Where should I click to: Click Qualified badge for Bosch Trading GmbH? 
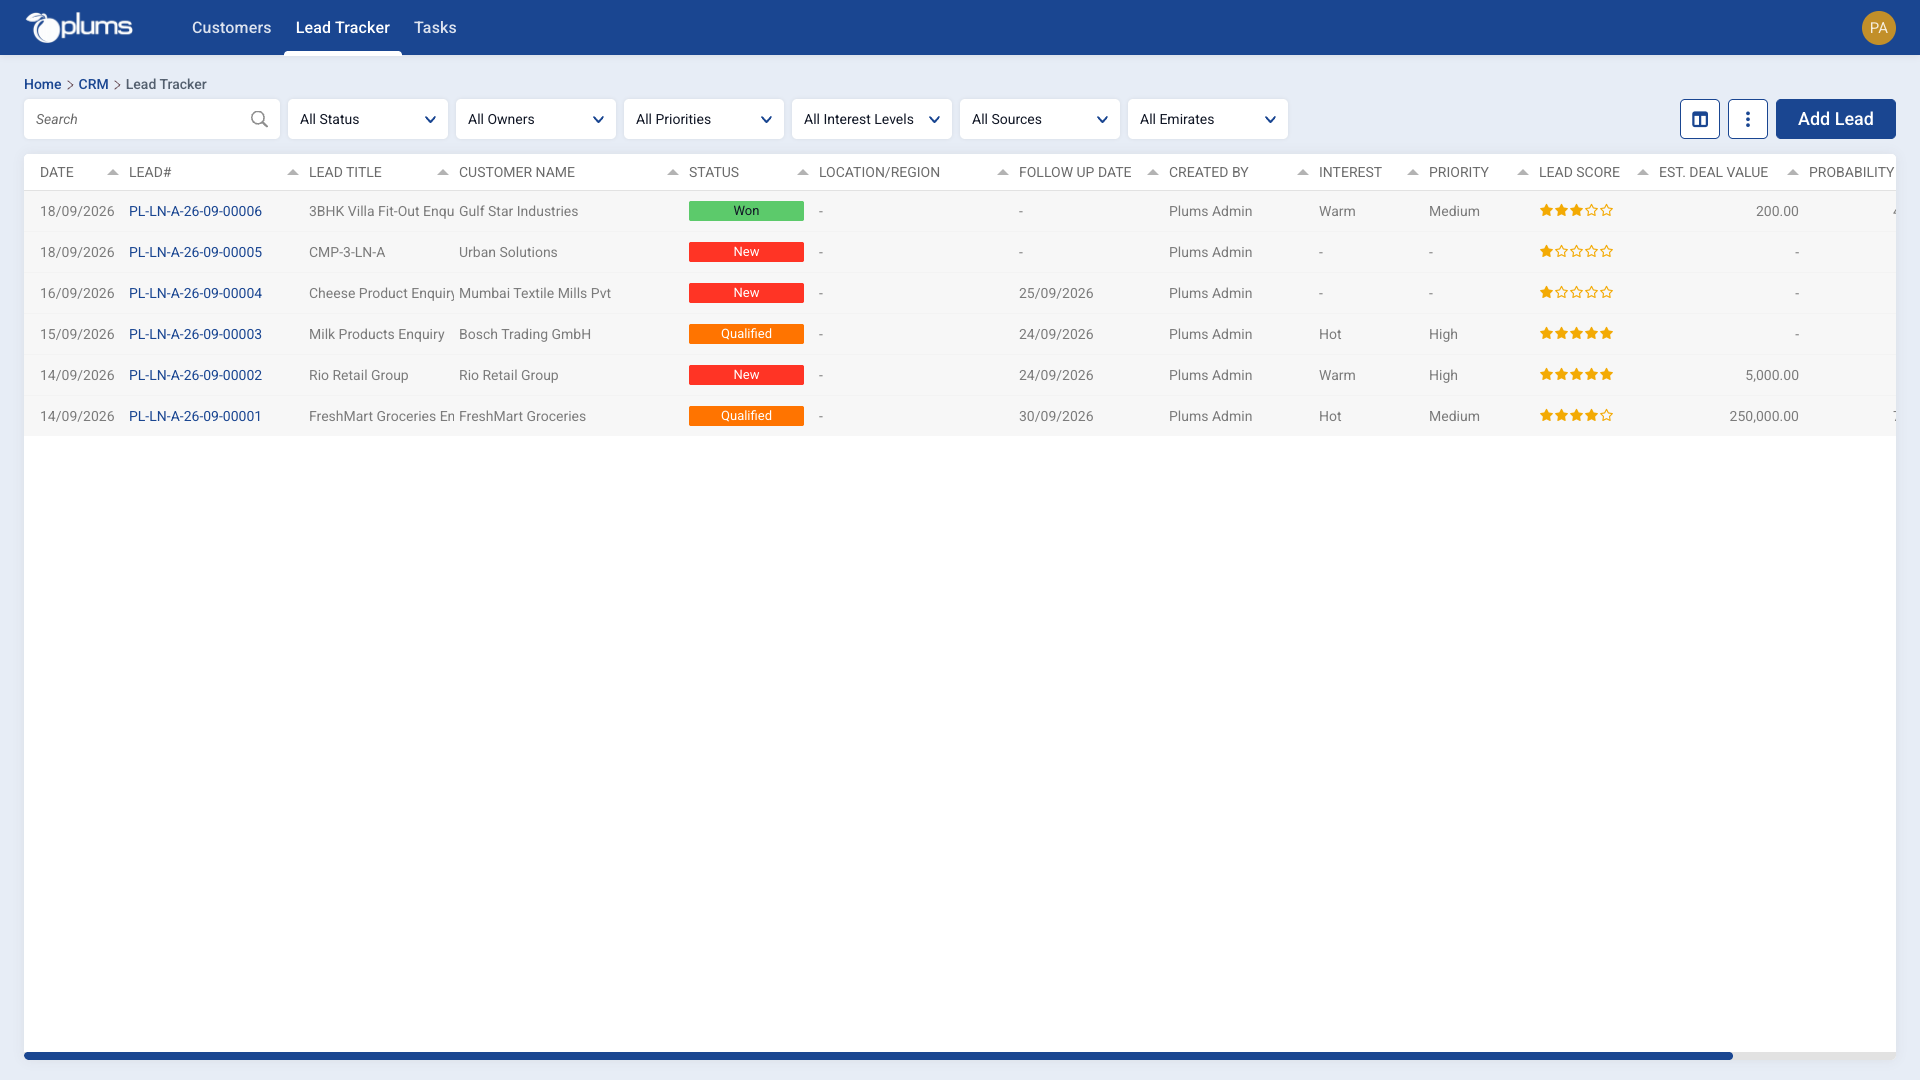[746, 334]
